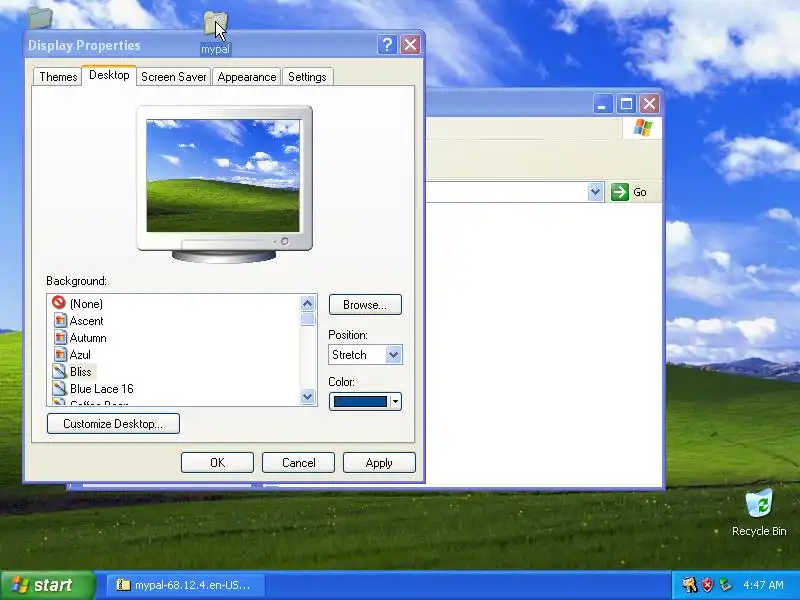Click the image icon next to Autumn
The width and height of the screenshot is (800, 600).
60,337
